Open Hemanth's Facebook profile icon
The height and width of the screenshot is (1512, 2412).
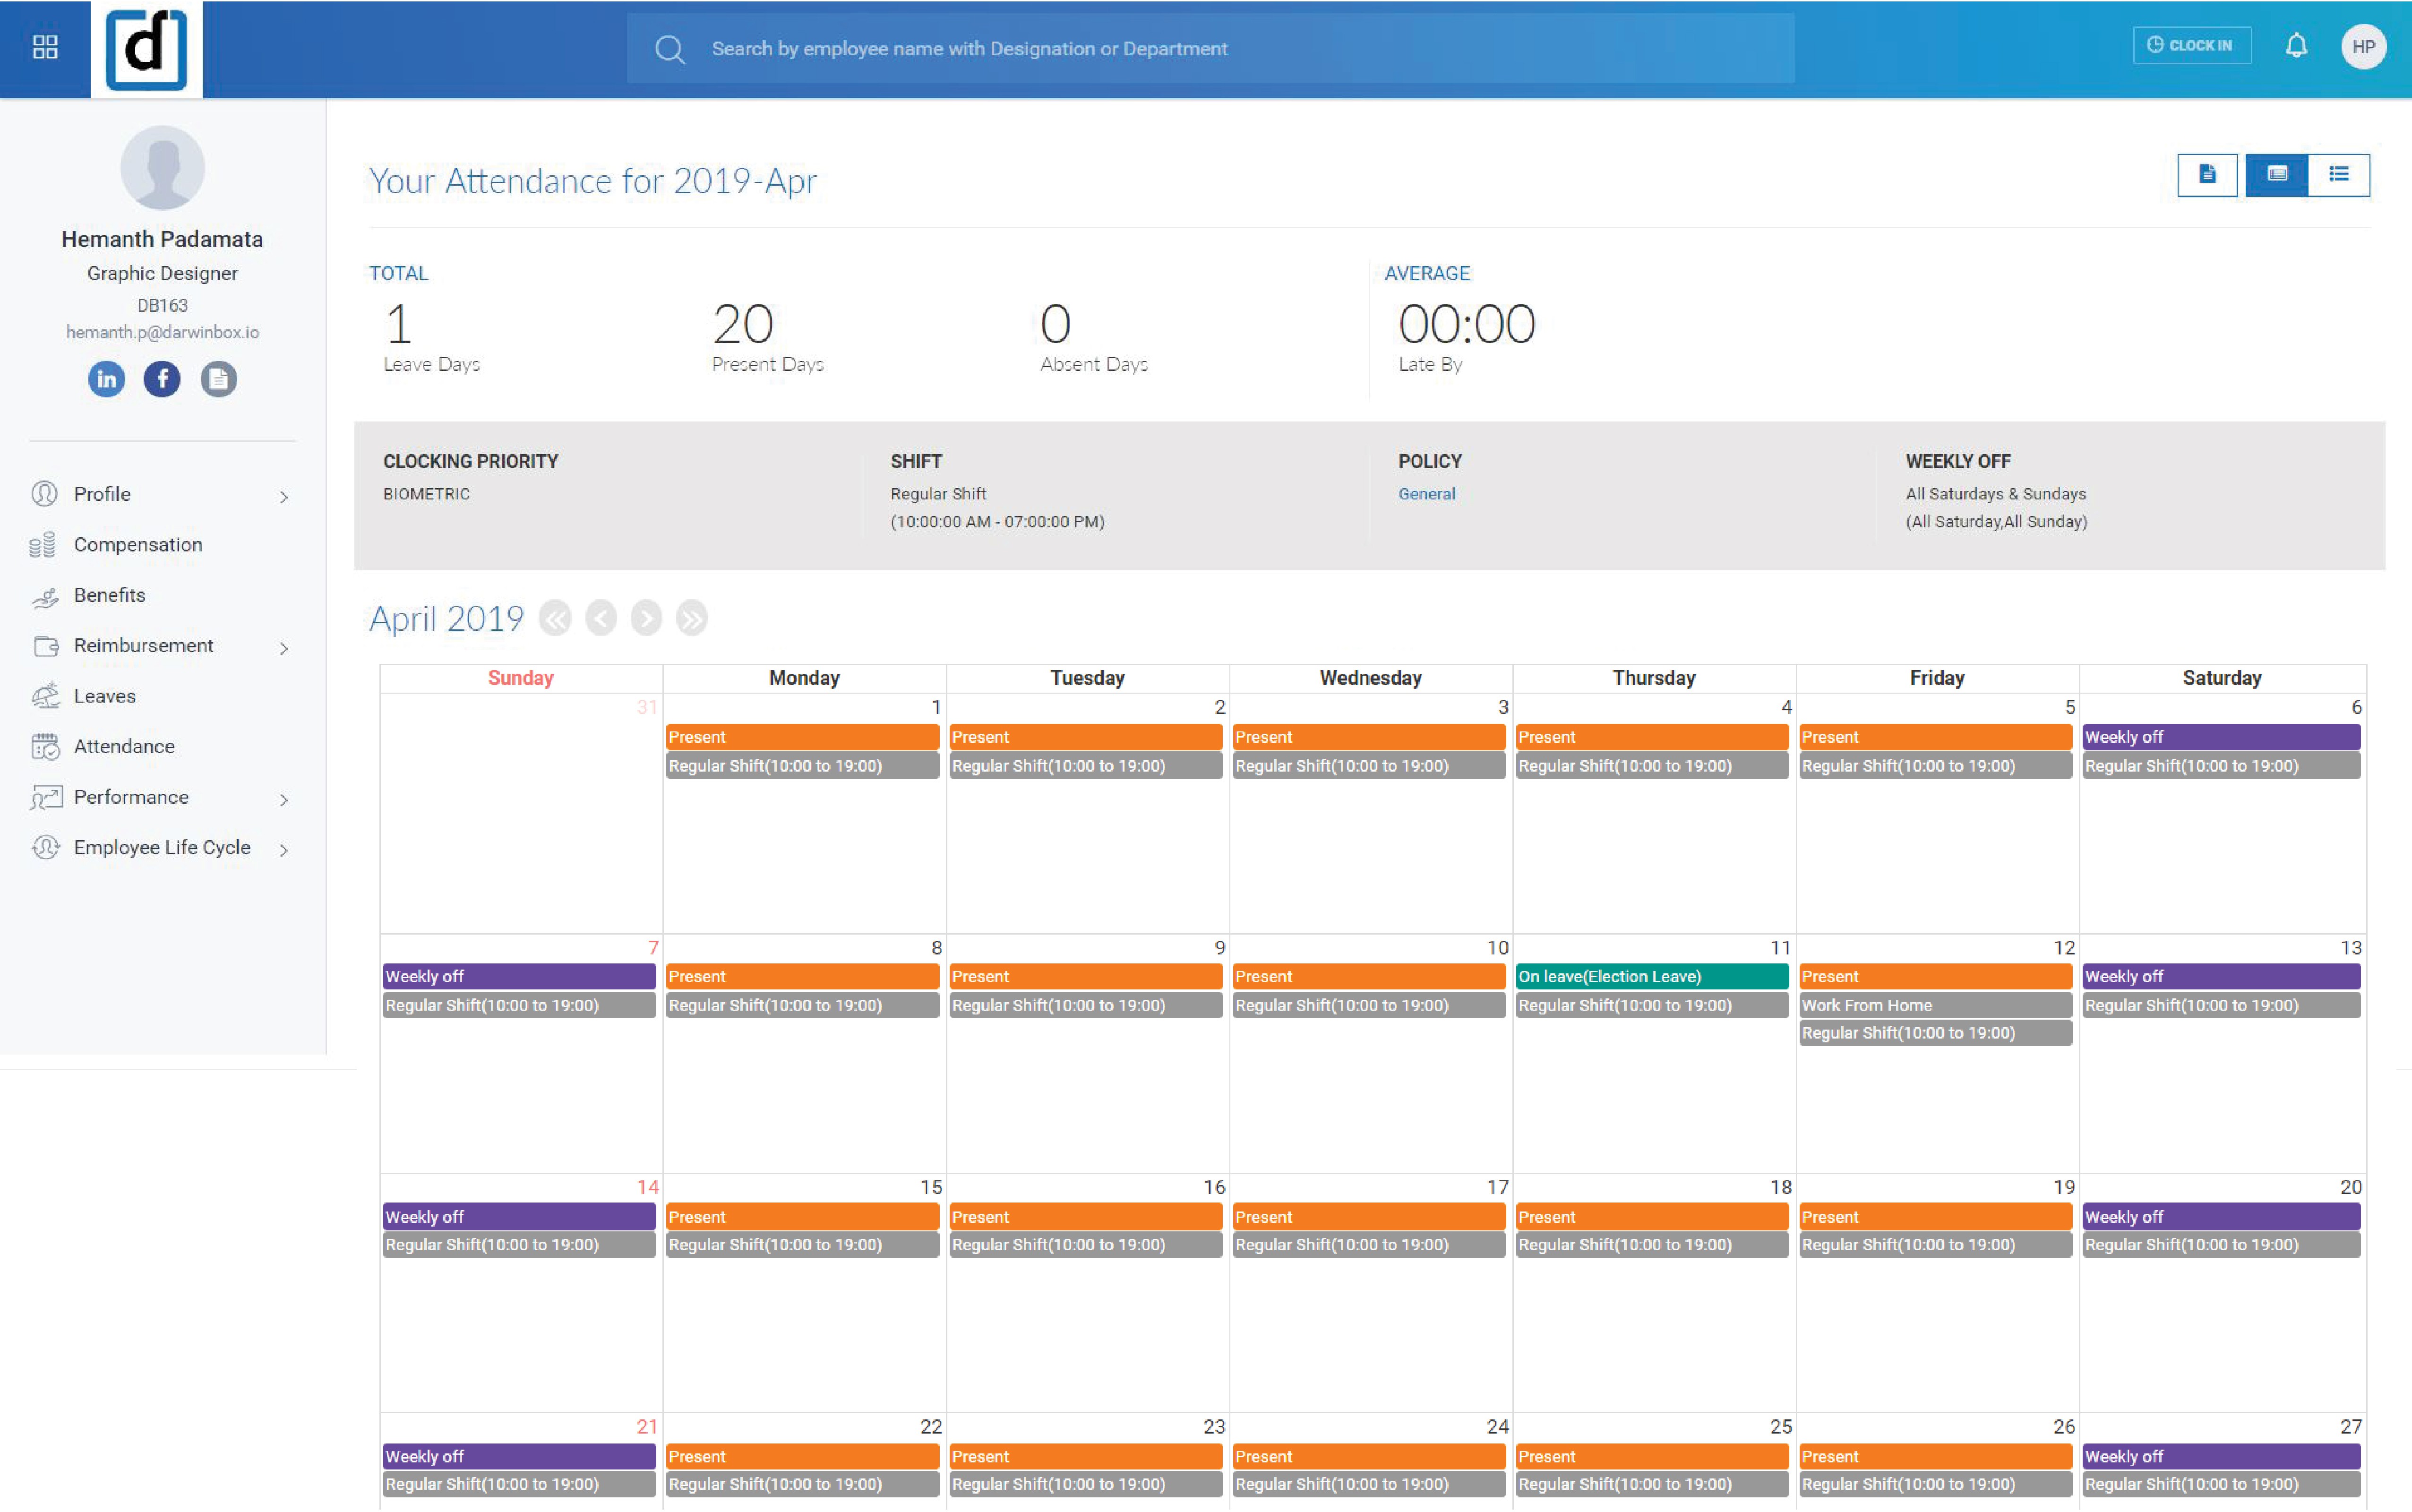[x=162, y=379]
